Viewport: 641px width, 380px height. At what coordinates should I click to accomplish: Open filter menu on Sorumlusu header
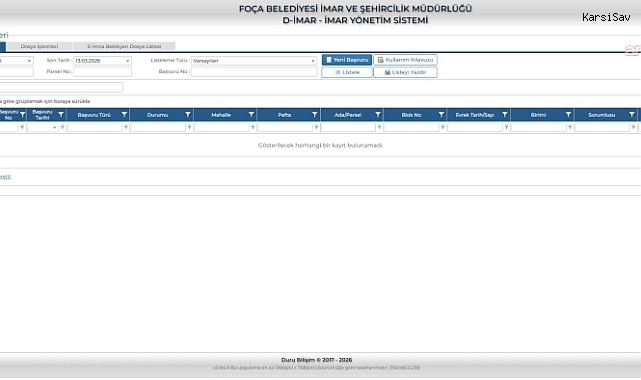(x=632, y=115)
